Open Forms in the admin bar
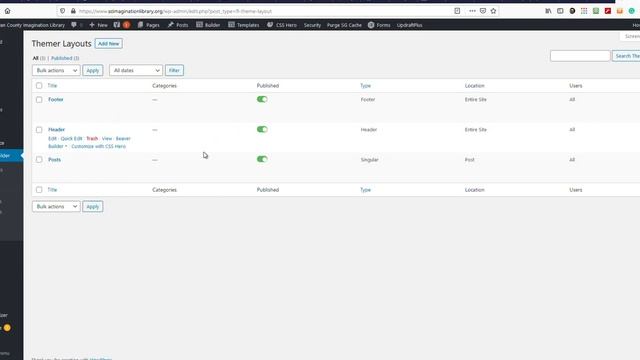The width and height of the screenshot is (640, 360). (379, 25)
